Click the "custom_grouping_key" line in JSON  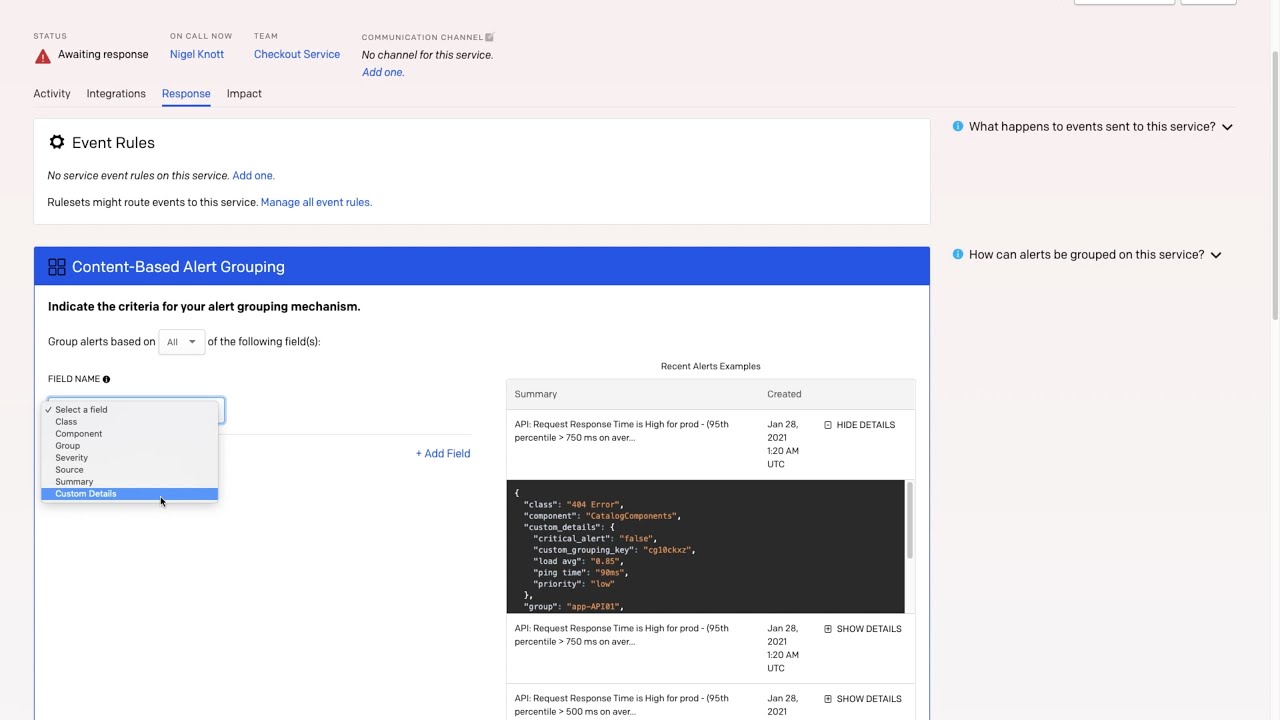(614, 550)
